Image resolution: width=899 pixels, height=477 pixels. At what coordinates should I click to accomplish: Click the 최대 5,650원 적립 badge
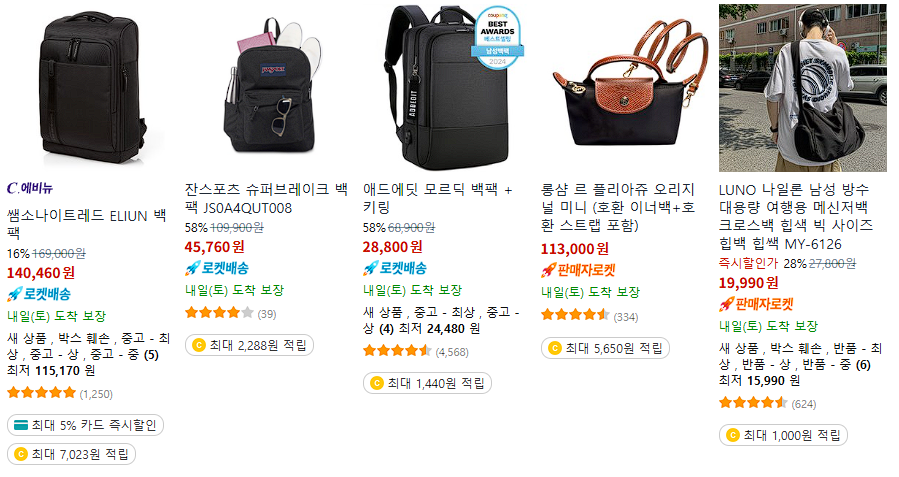[605, 348]
